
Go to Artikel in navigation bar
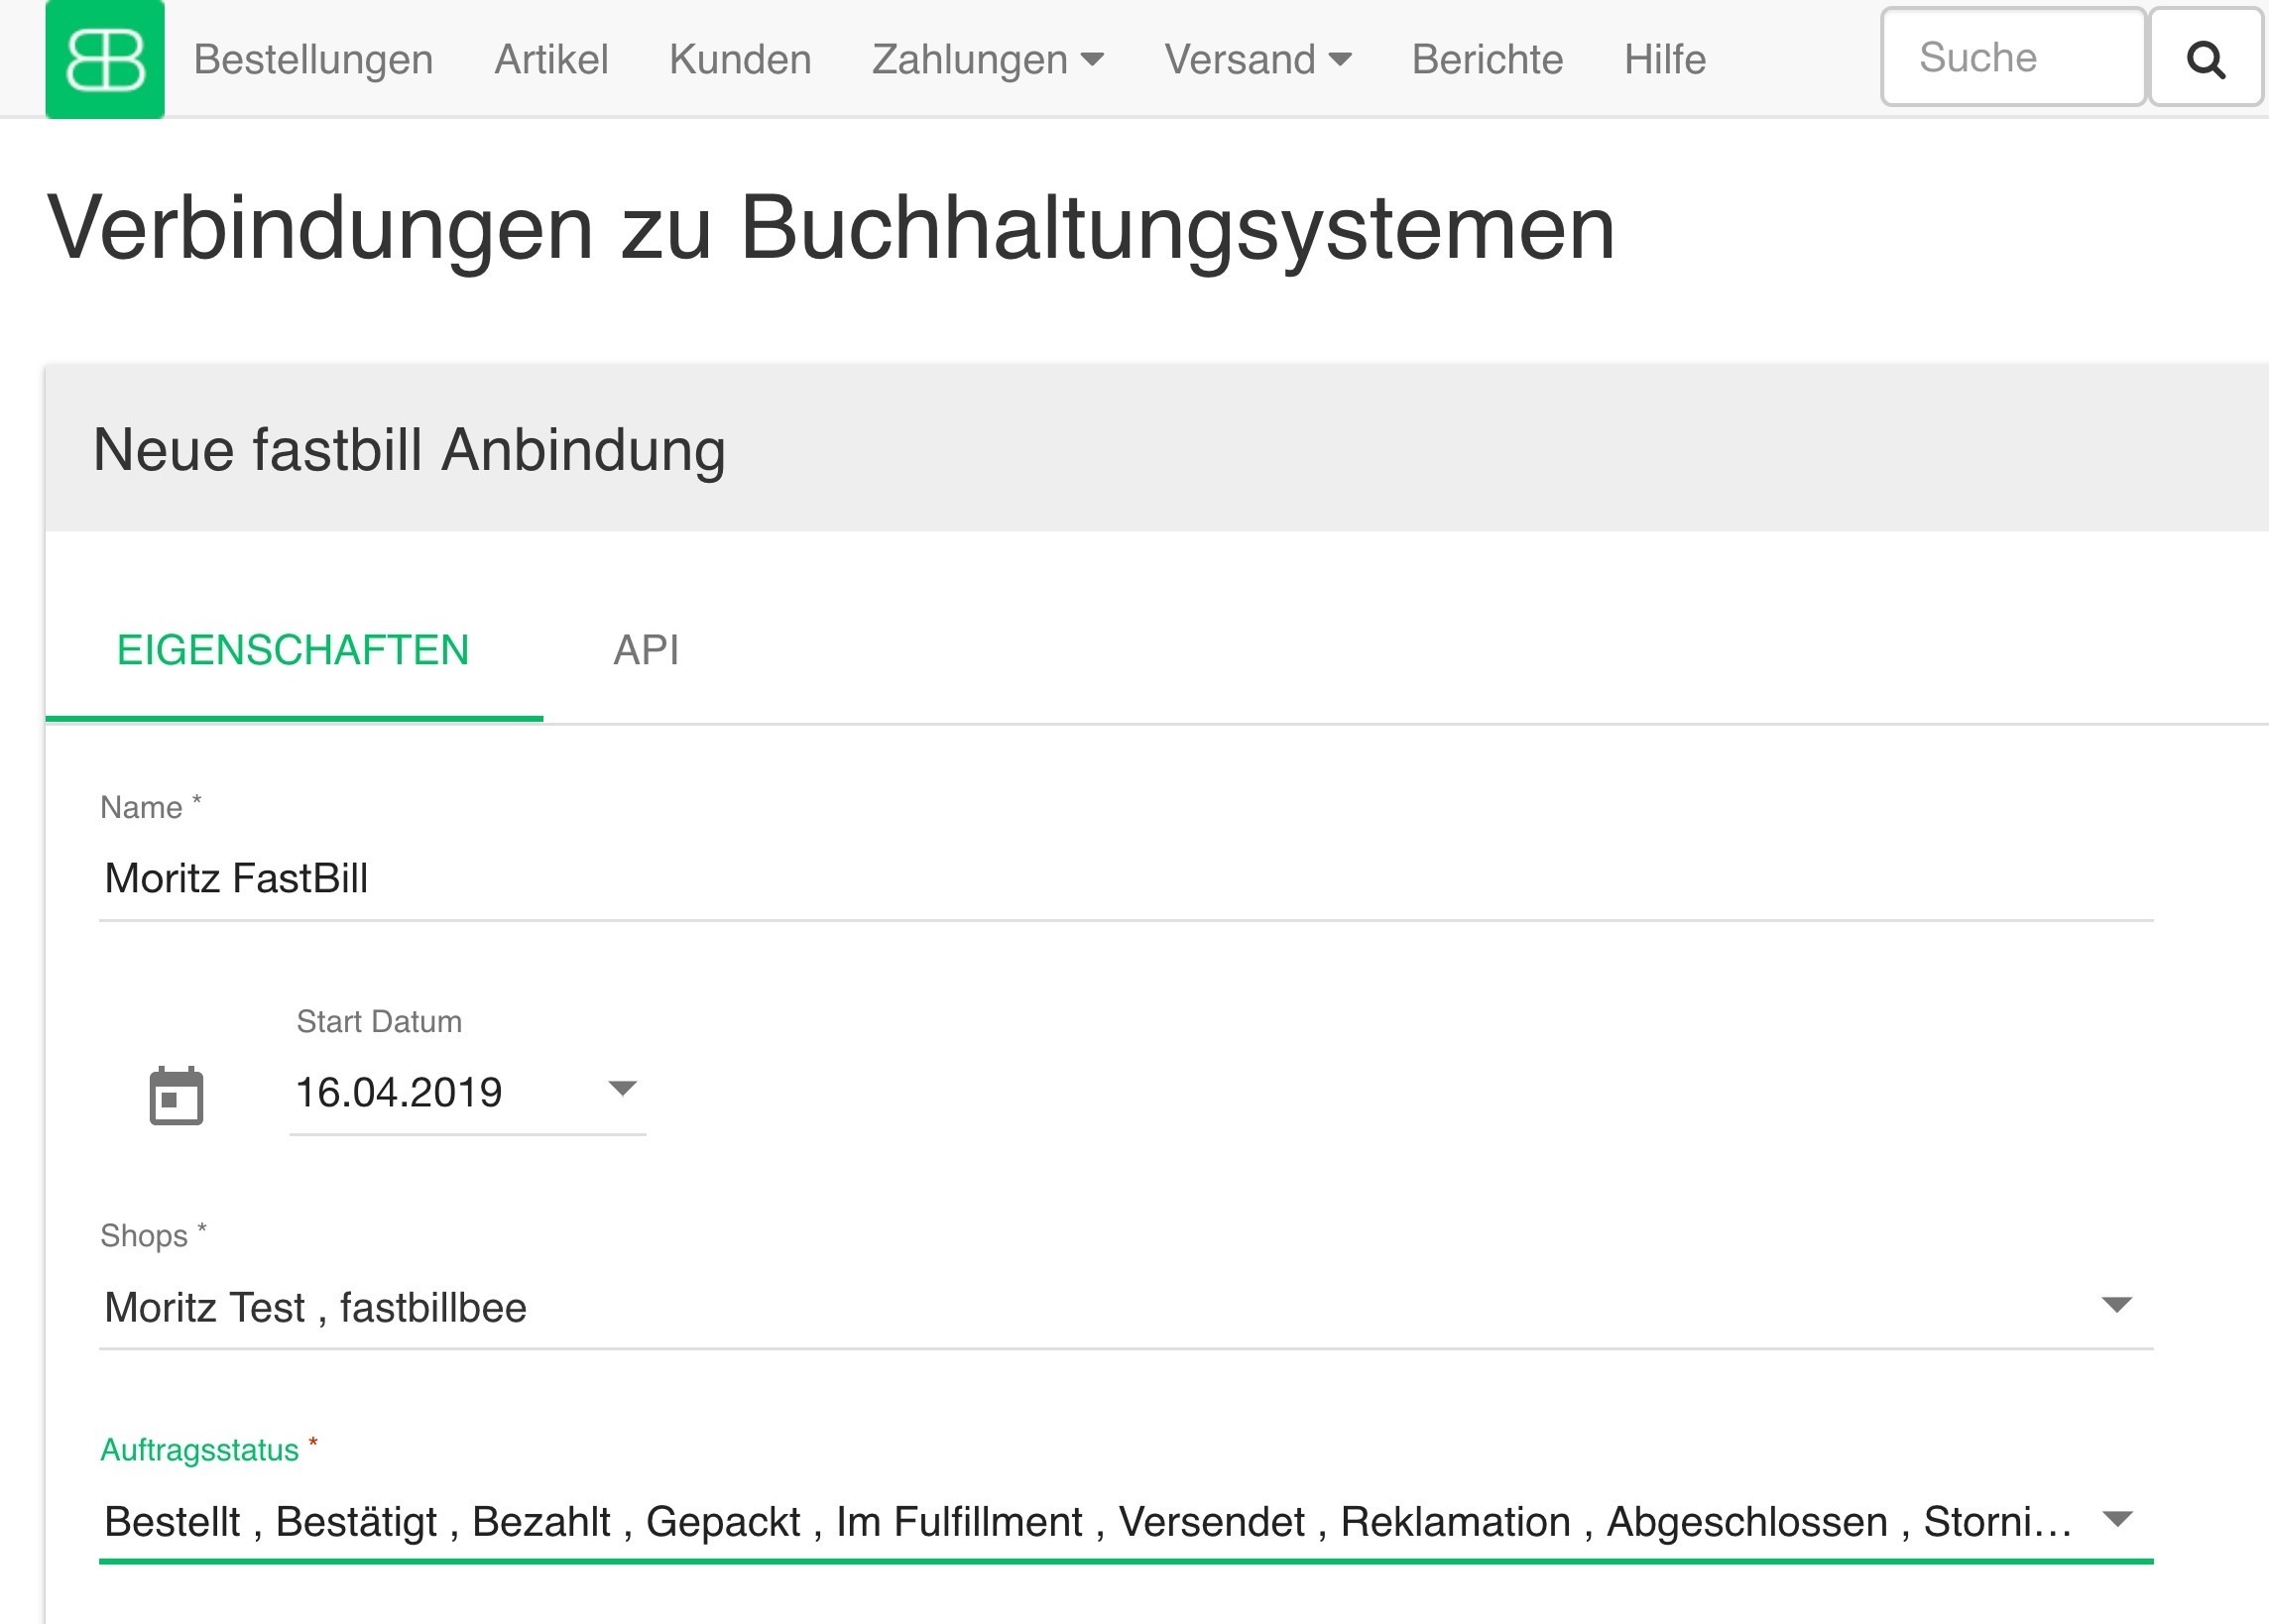[x=551, y=59]
